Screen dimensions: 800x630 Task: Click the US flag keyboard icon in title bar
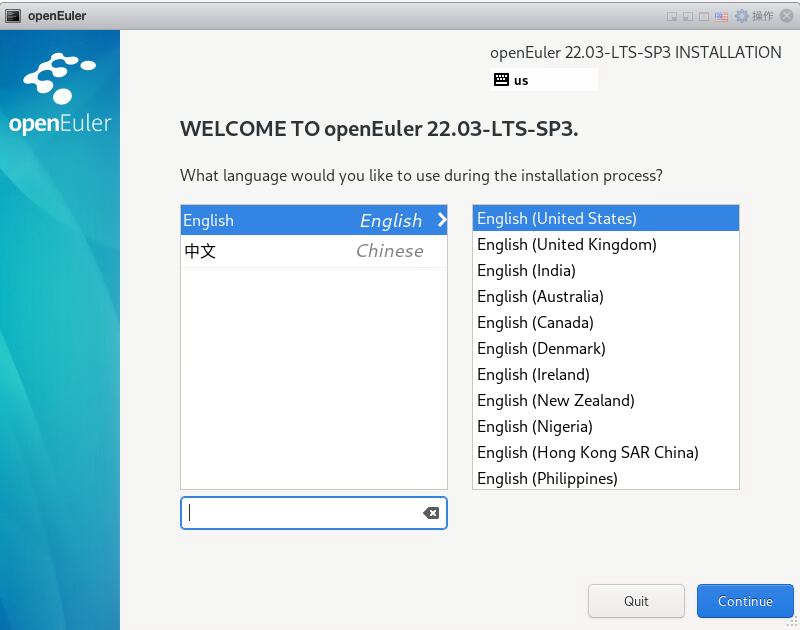721,16
